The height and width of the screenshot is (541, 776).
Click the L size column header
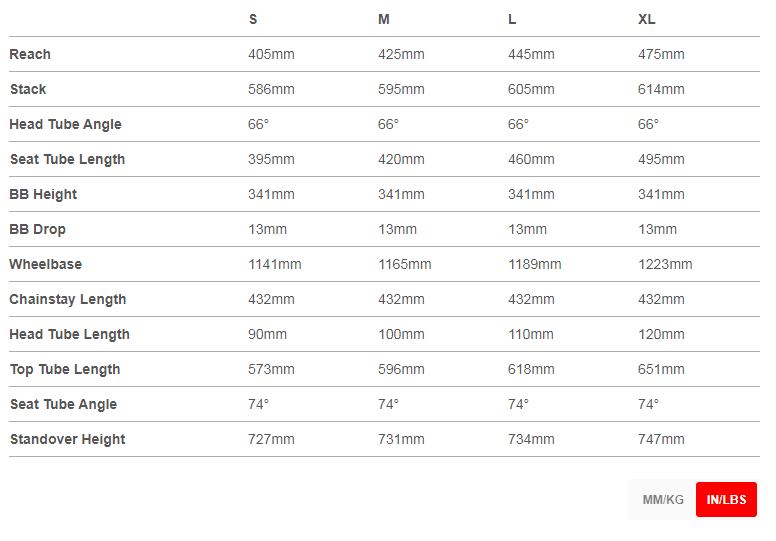pos(513,19)
